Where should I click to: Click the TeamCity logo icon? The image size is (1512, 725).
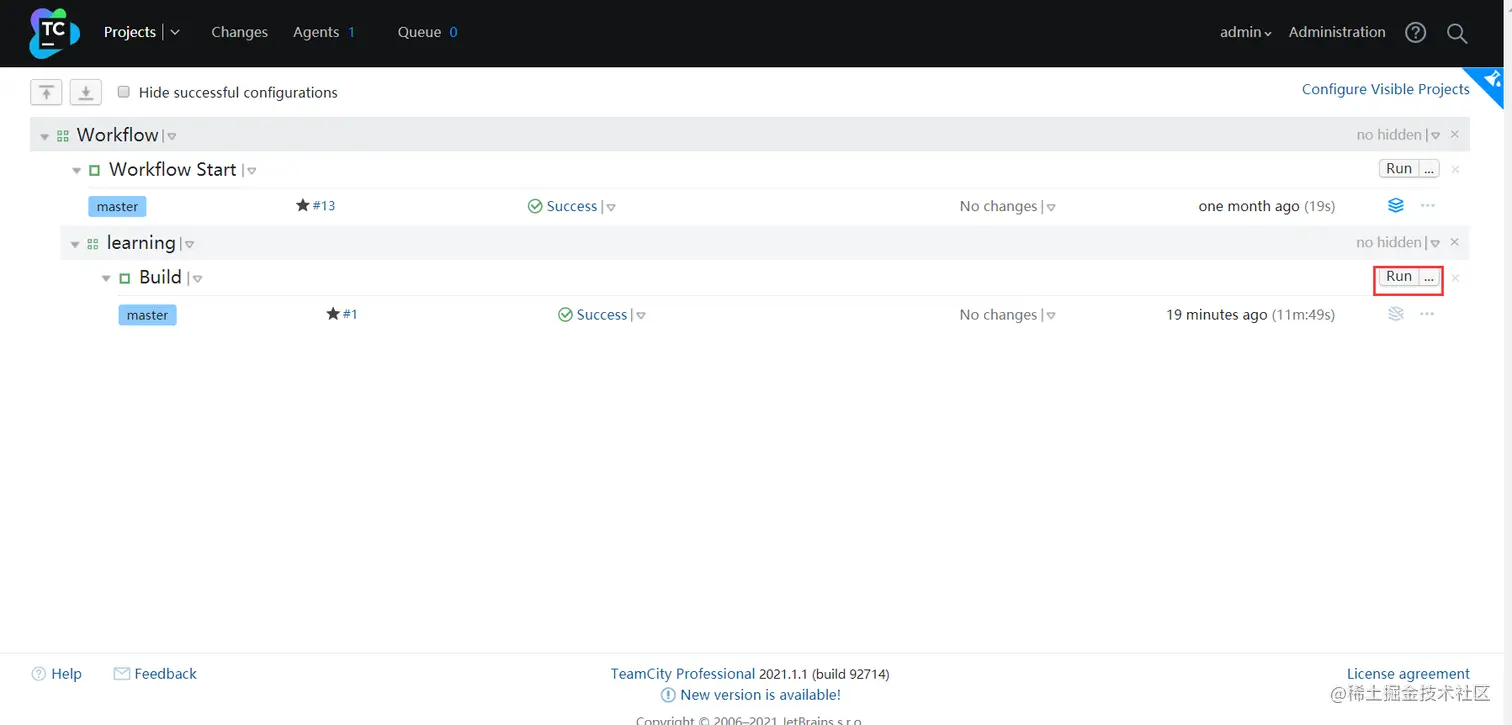pyautogui.click(x=54, y=33)
